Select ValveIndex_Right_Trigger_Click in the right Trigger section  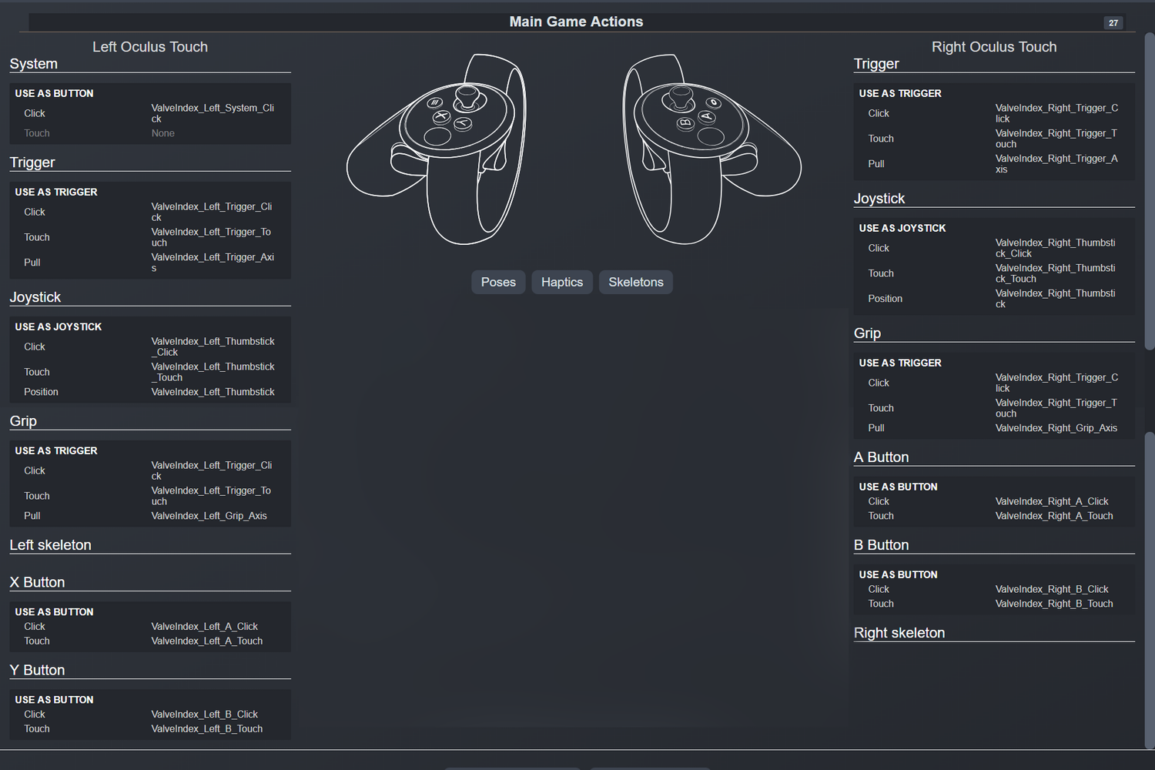click(x=1056, y=113)
